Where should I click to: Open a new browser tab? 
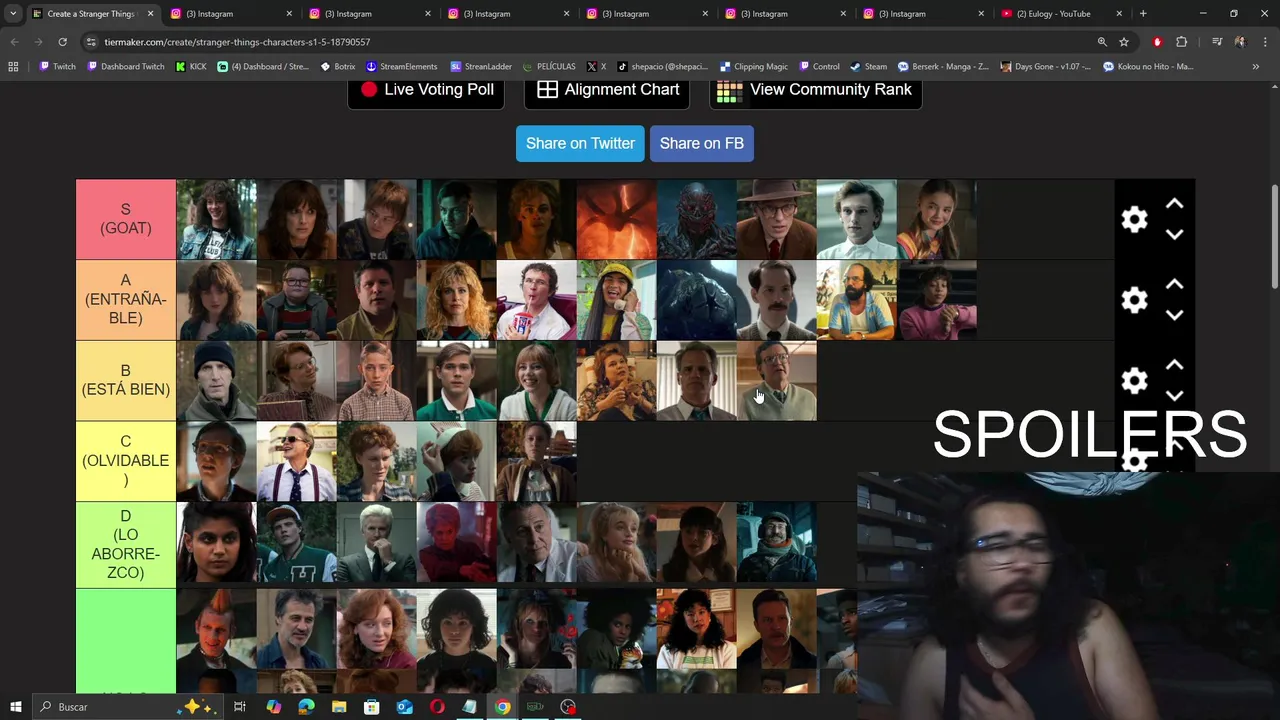pos(1143,14)
